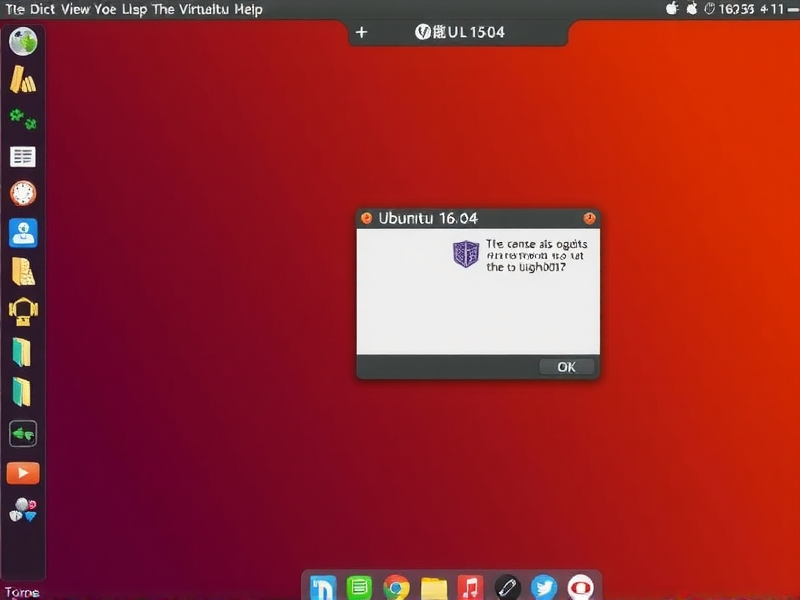Screen dimensions: 800x600
Task: Open a new tab with the plus button
Action: click(x=362, y=32)
